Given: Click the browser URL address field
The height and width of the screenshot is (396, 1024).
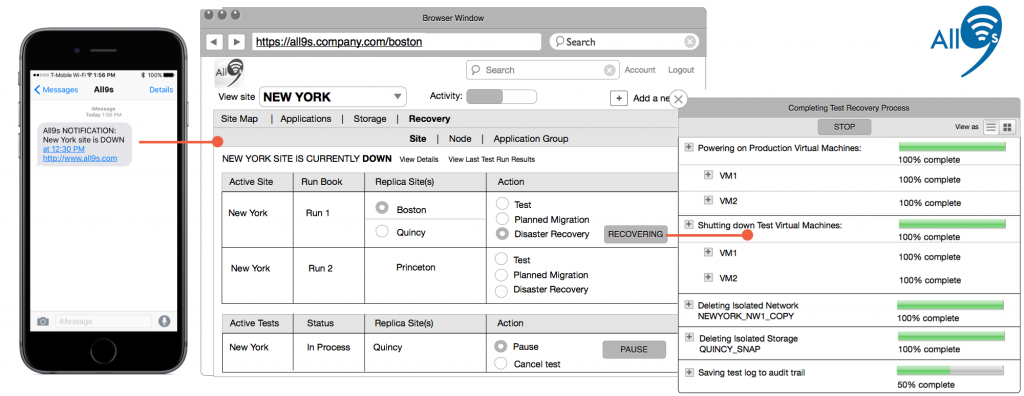Looking at the screenshot, I should 396,42.
